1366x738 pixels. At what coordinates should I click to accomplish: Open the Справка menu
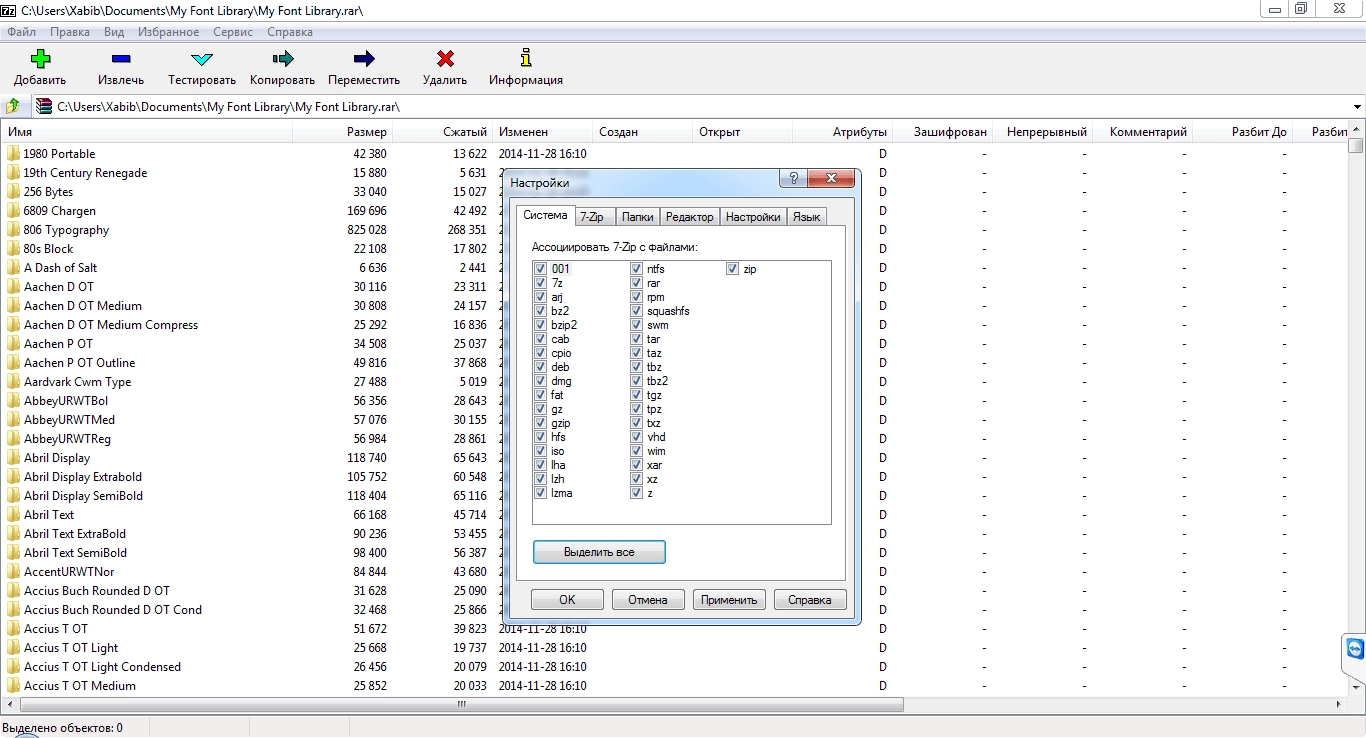tap(290, 32)
